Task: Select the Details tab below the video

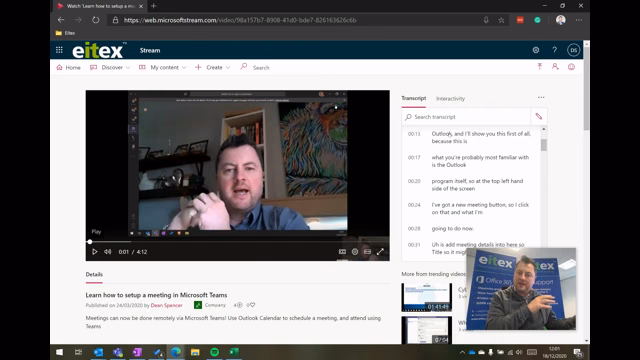Action: coord(94,274)
